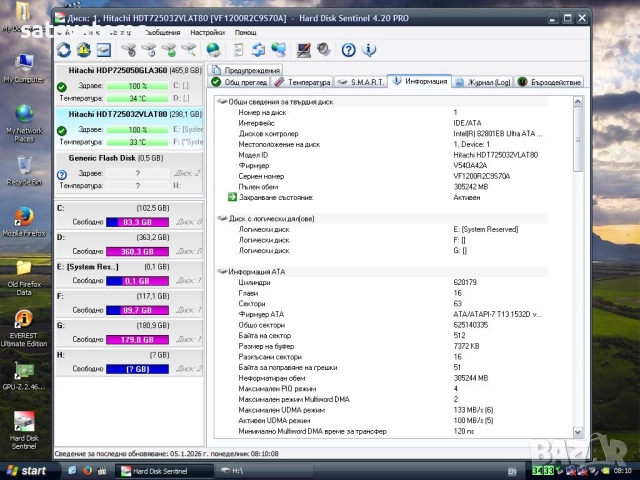640x480 pixels.
Task: Open the Настройки menu
Action: coord(206,32)
